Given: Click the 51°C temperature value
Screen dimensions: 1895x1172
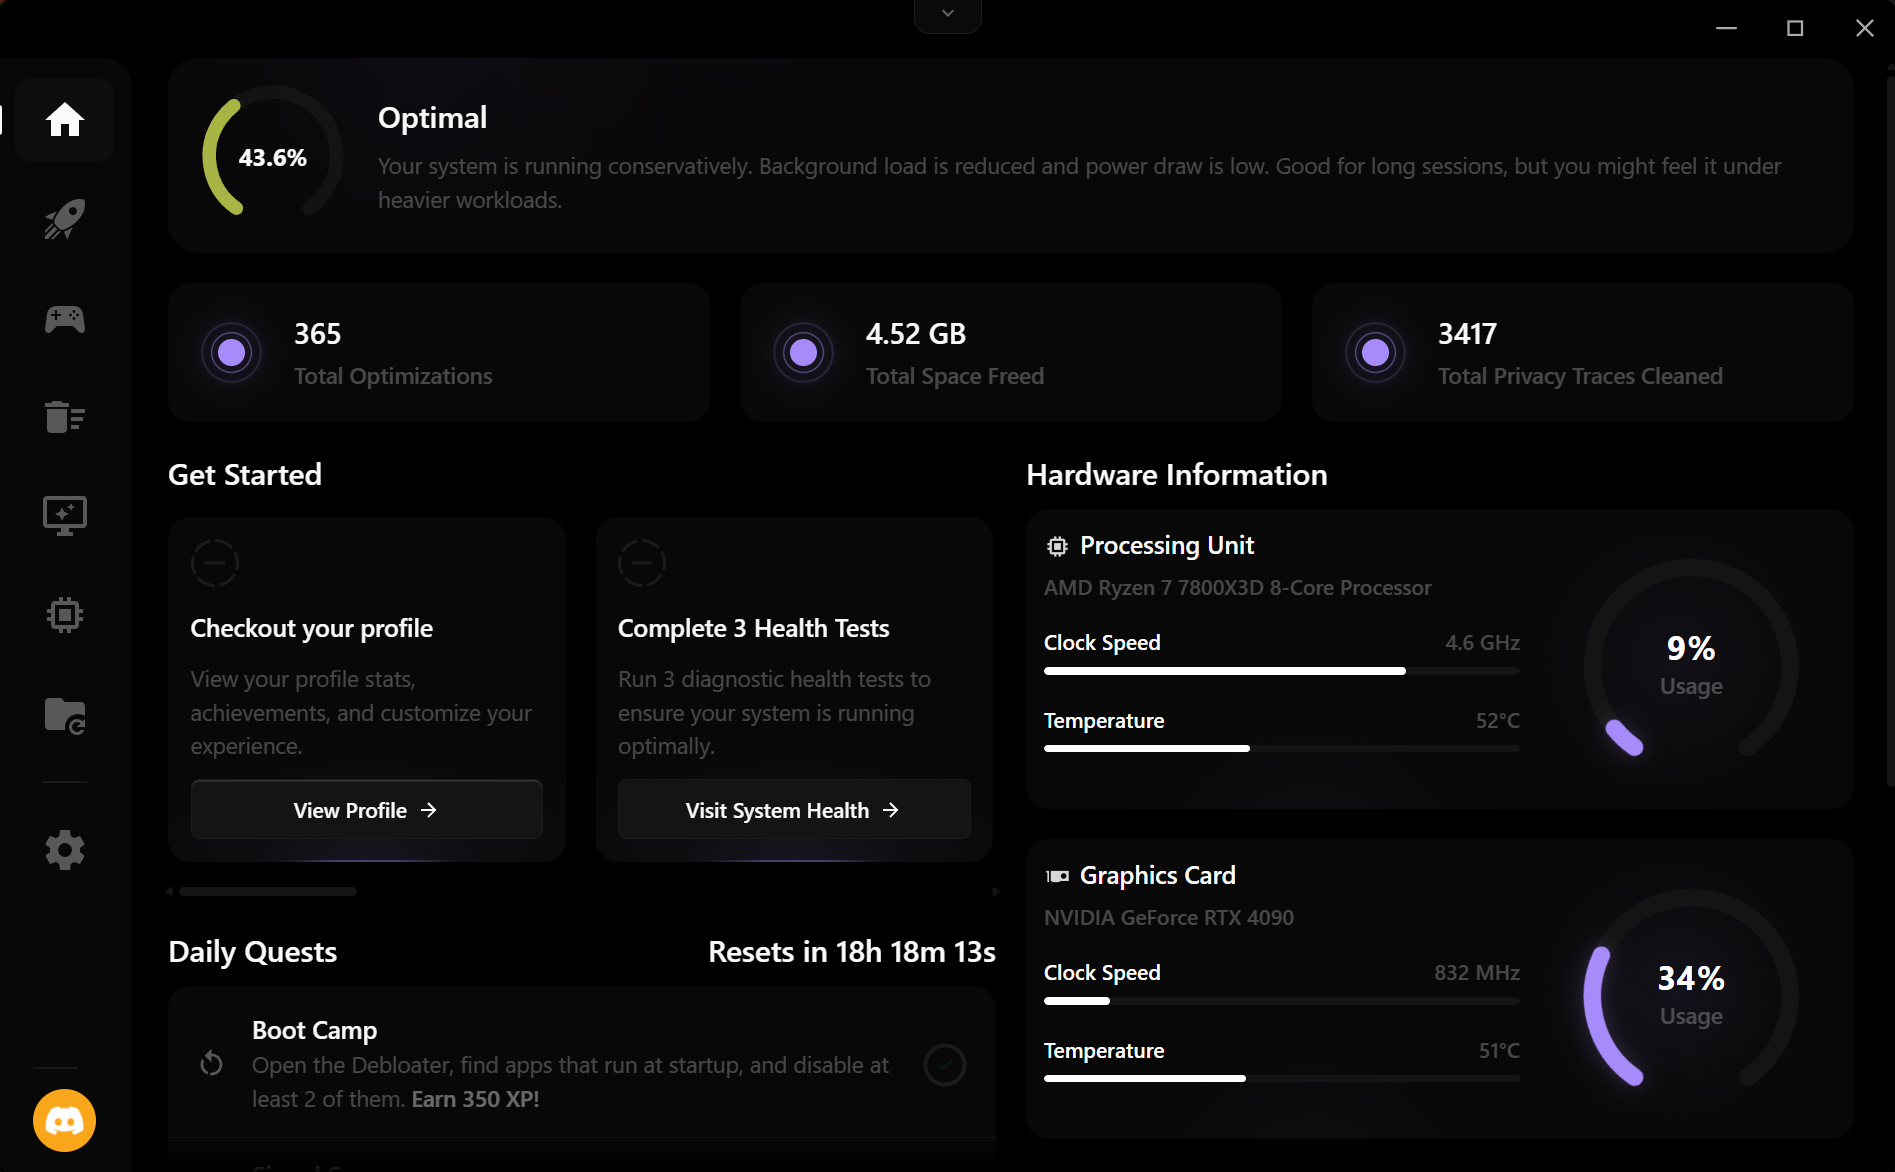Looking at the screenshot, I should [x=1499, y=1051].
